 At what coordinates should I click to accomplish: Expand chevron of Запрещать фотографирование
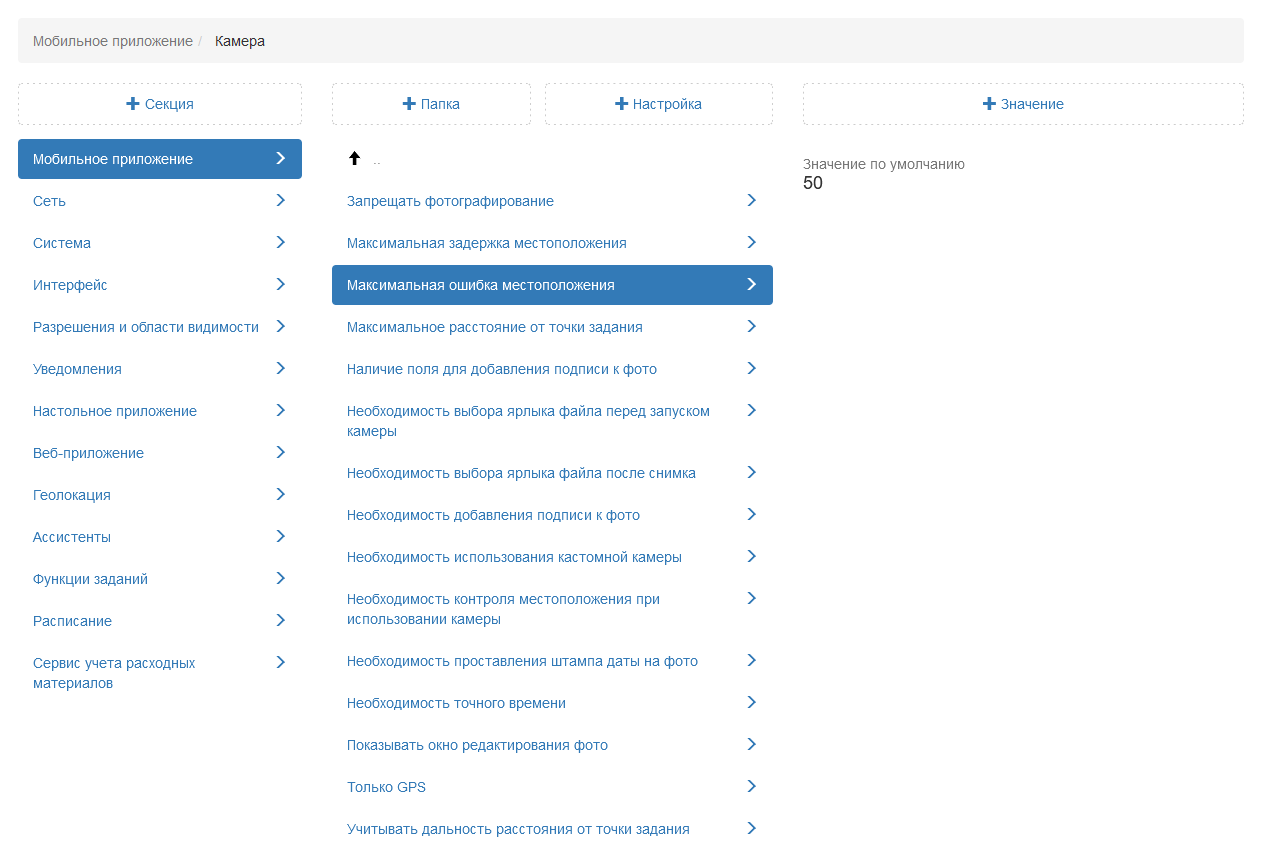pyautogui.click(x=752, y=200)
